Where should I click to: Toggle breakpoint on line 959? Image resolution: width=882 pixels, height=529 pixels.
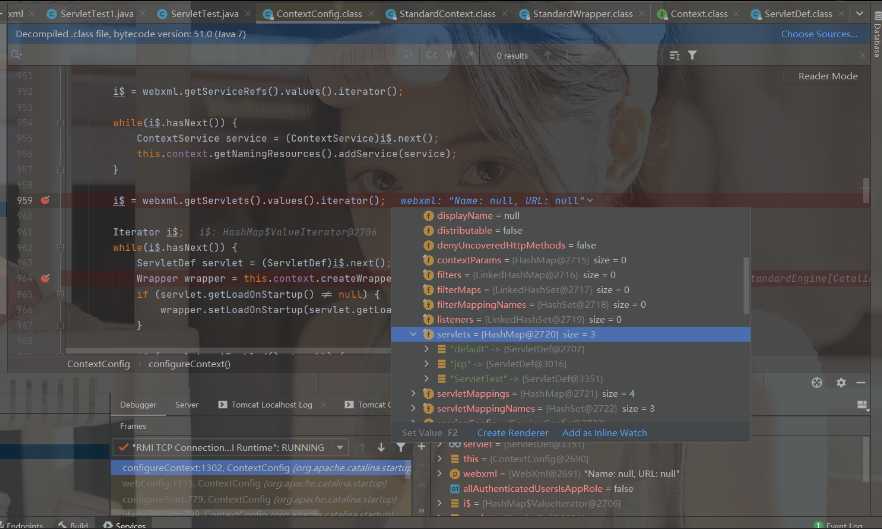click(45, 200)
